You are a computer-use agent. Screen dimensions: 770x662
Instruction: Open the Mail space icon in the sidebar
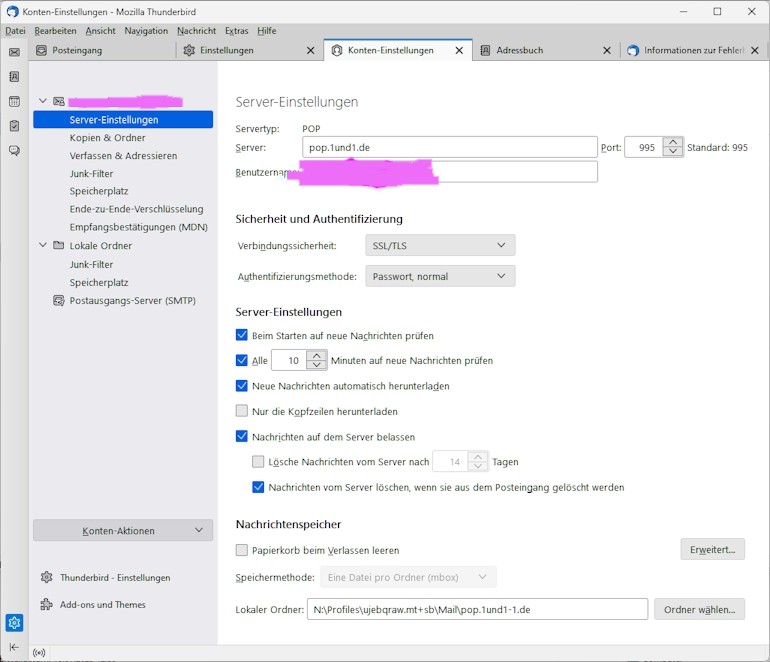click(x=14, y=52)
